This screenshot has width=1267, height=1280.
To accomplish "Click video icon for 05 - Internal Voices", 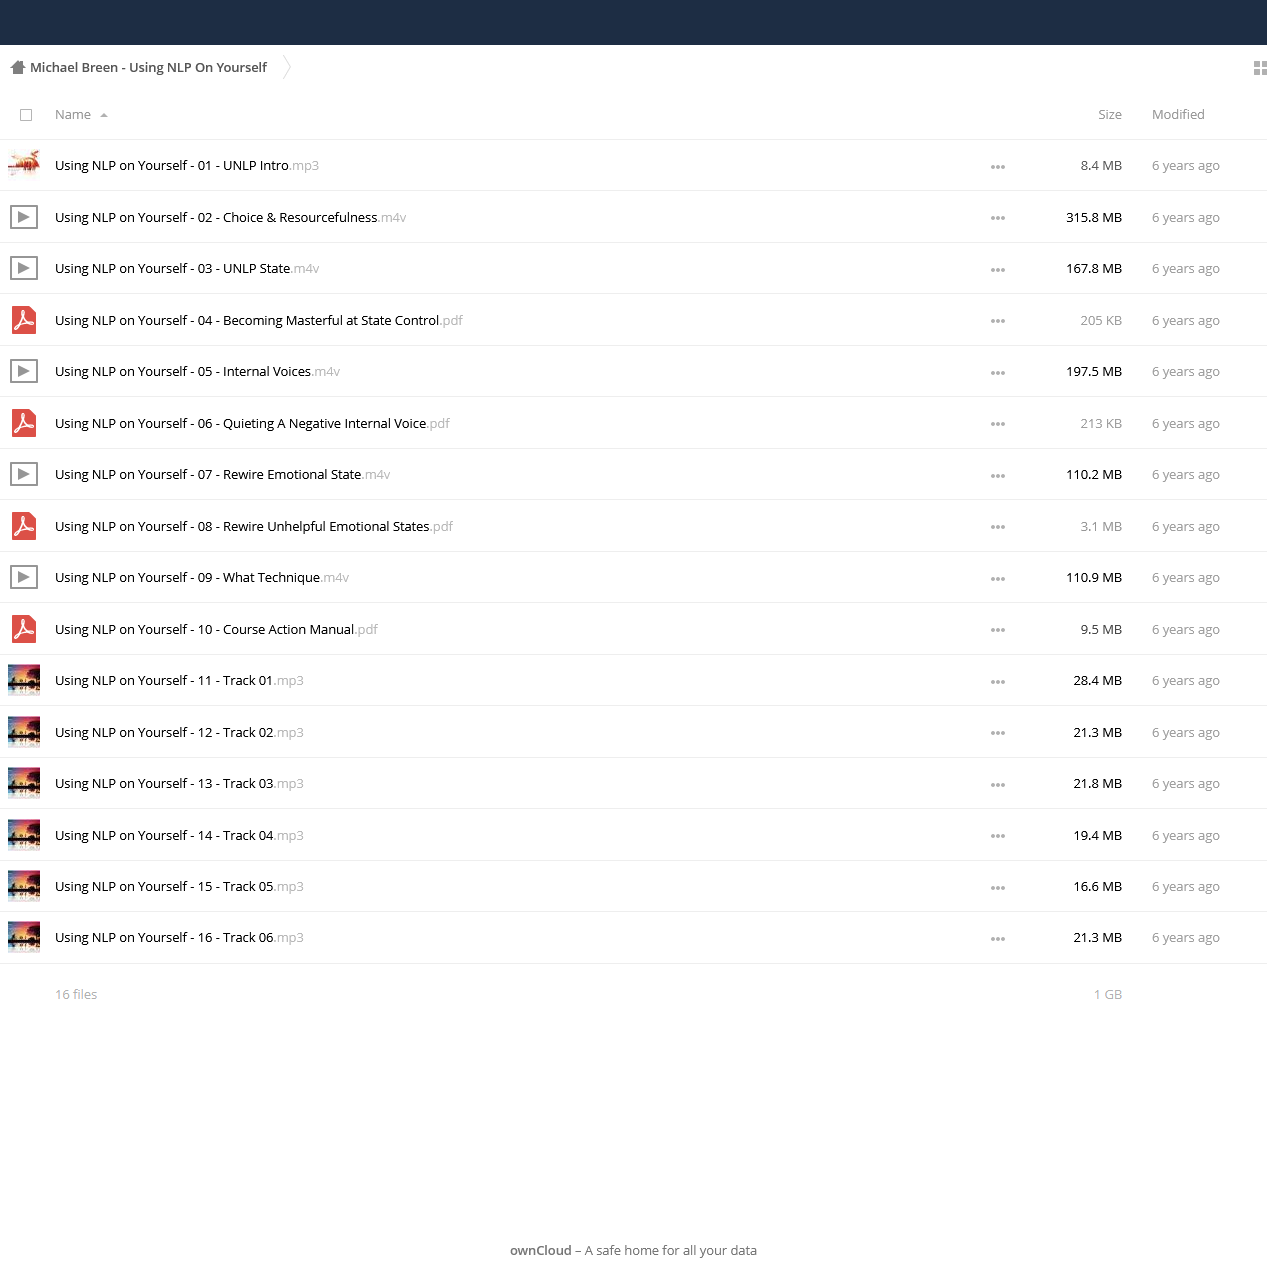I will (x=24, y=371).
